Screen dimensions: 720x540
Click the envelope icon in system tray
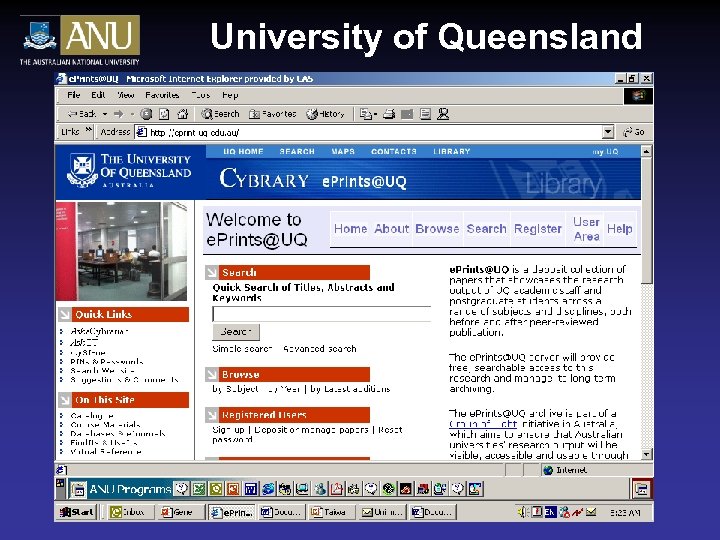tap(592, 512)
